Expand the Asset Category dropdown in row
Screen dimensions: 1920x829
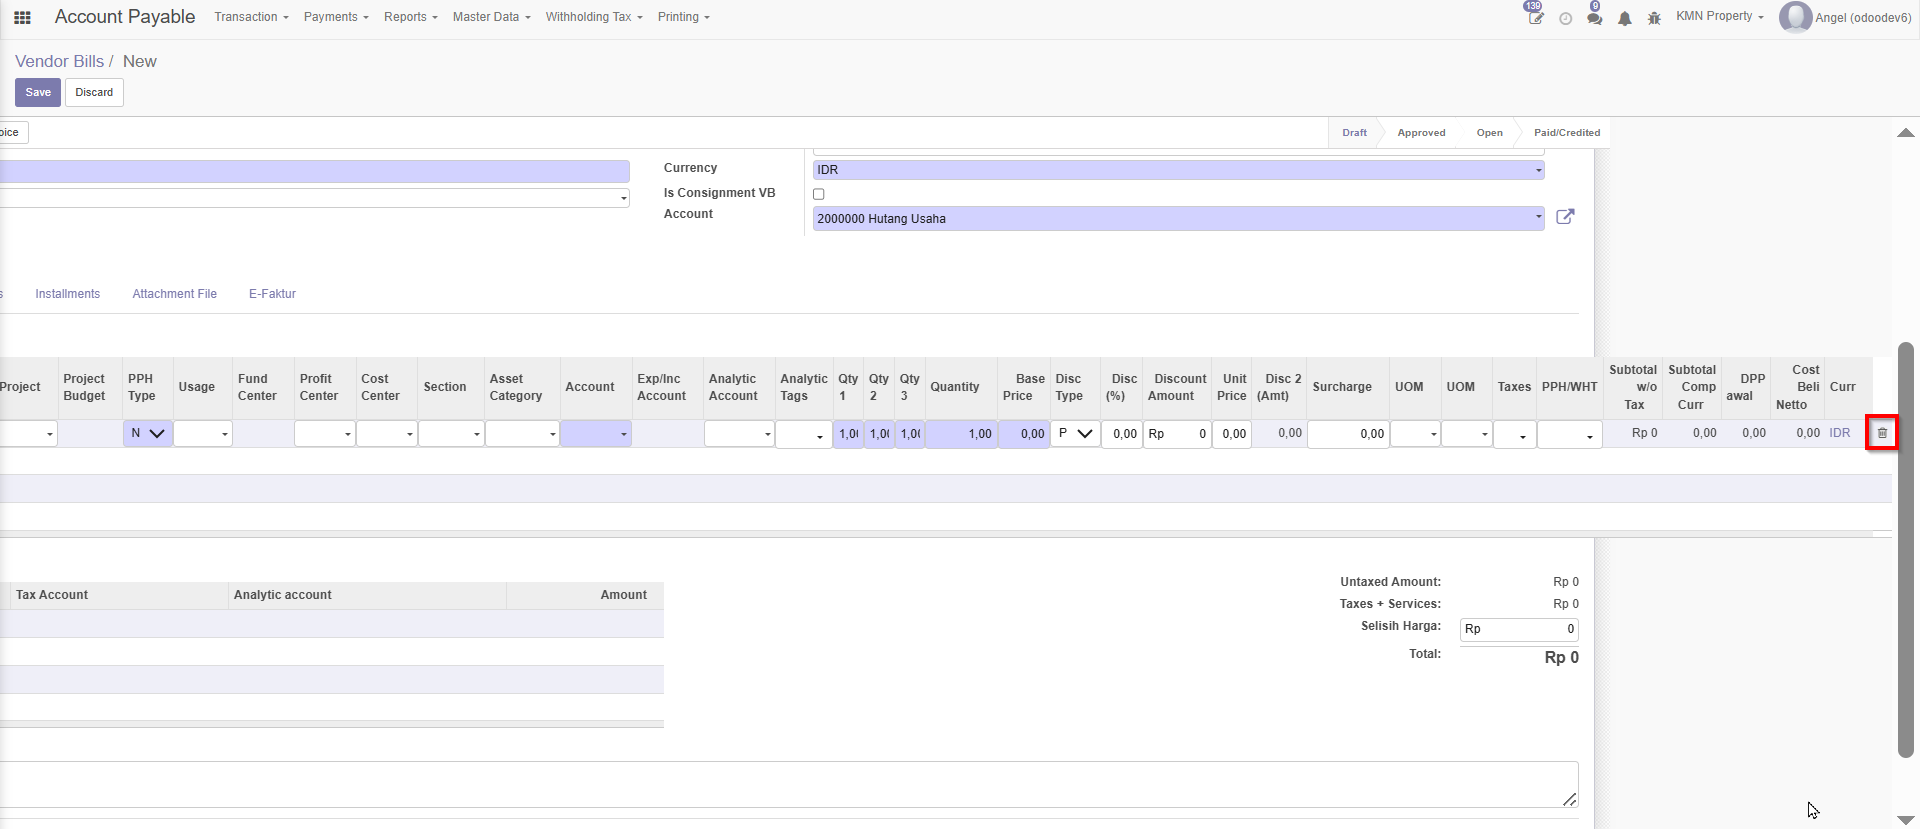click(x=522, y=434)
